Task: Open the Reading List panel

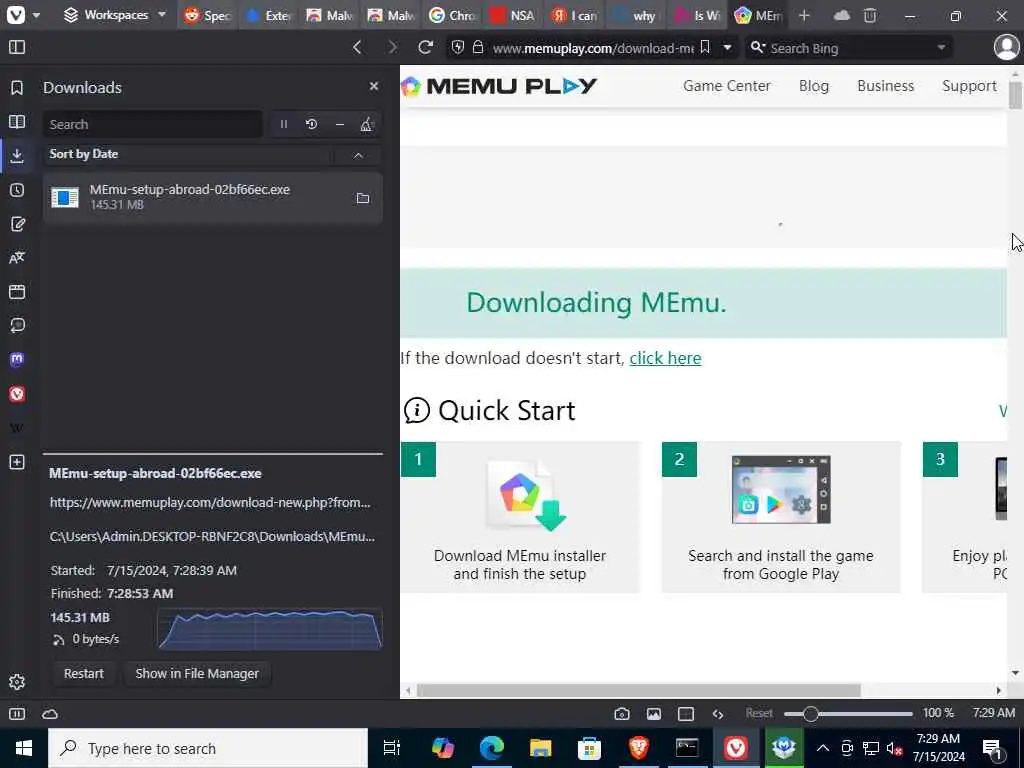Action: pyautogui.click(x=17, y=121)
